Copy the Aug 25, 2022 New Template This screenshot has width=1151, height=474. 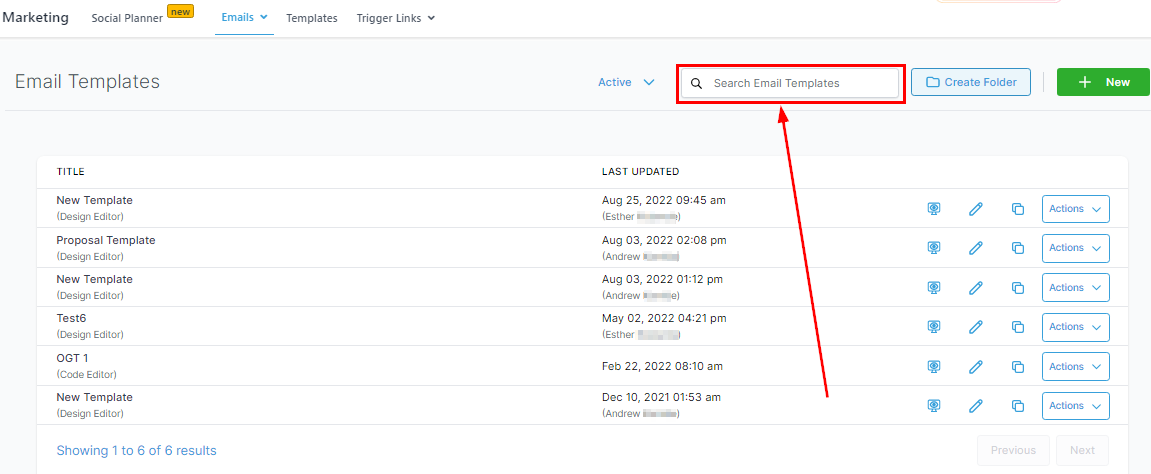pyautogui.click(x=1018, y=209)
